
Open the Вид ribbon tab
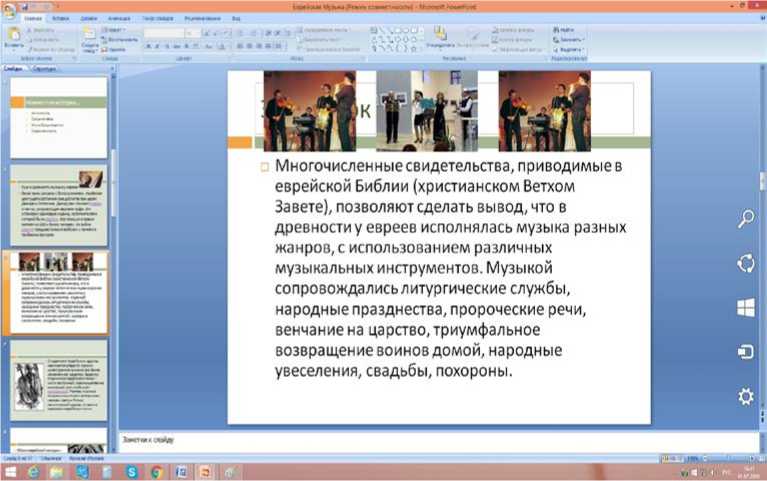click(x=236, y=19)
